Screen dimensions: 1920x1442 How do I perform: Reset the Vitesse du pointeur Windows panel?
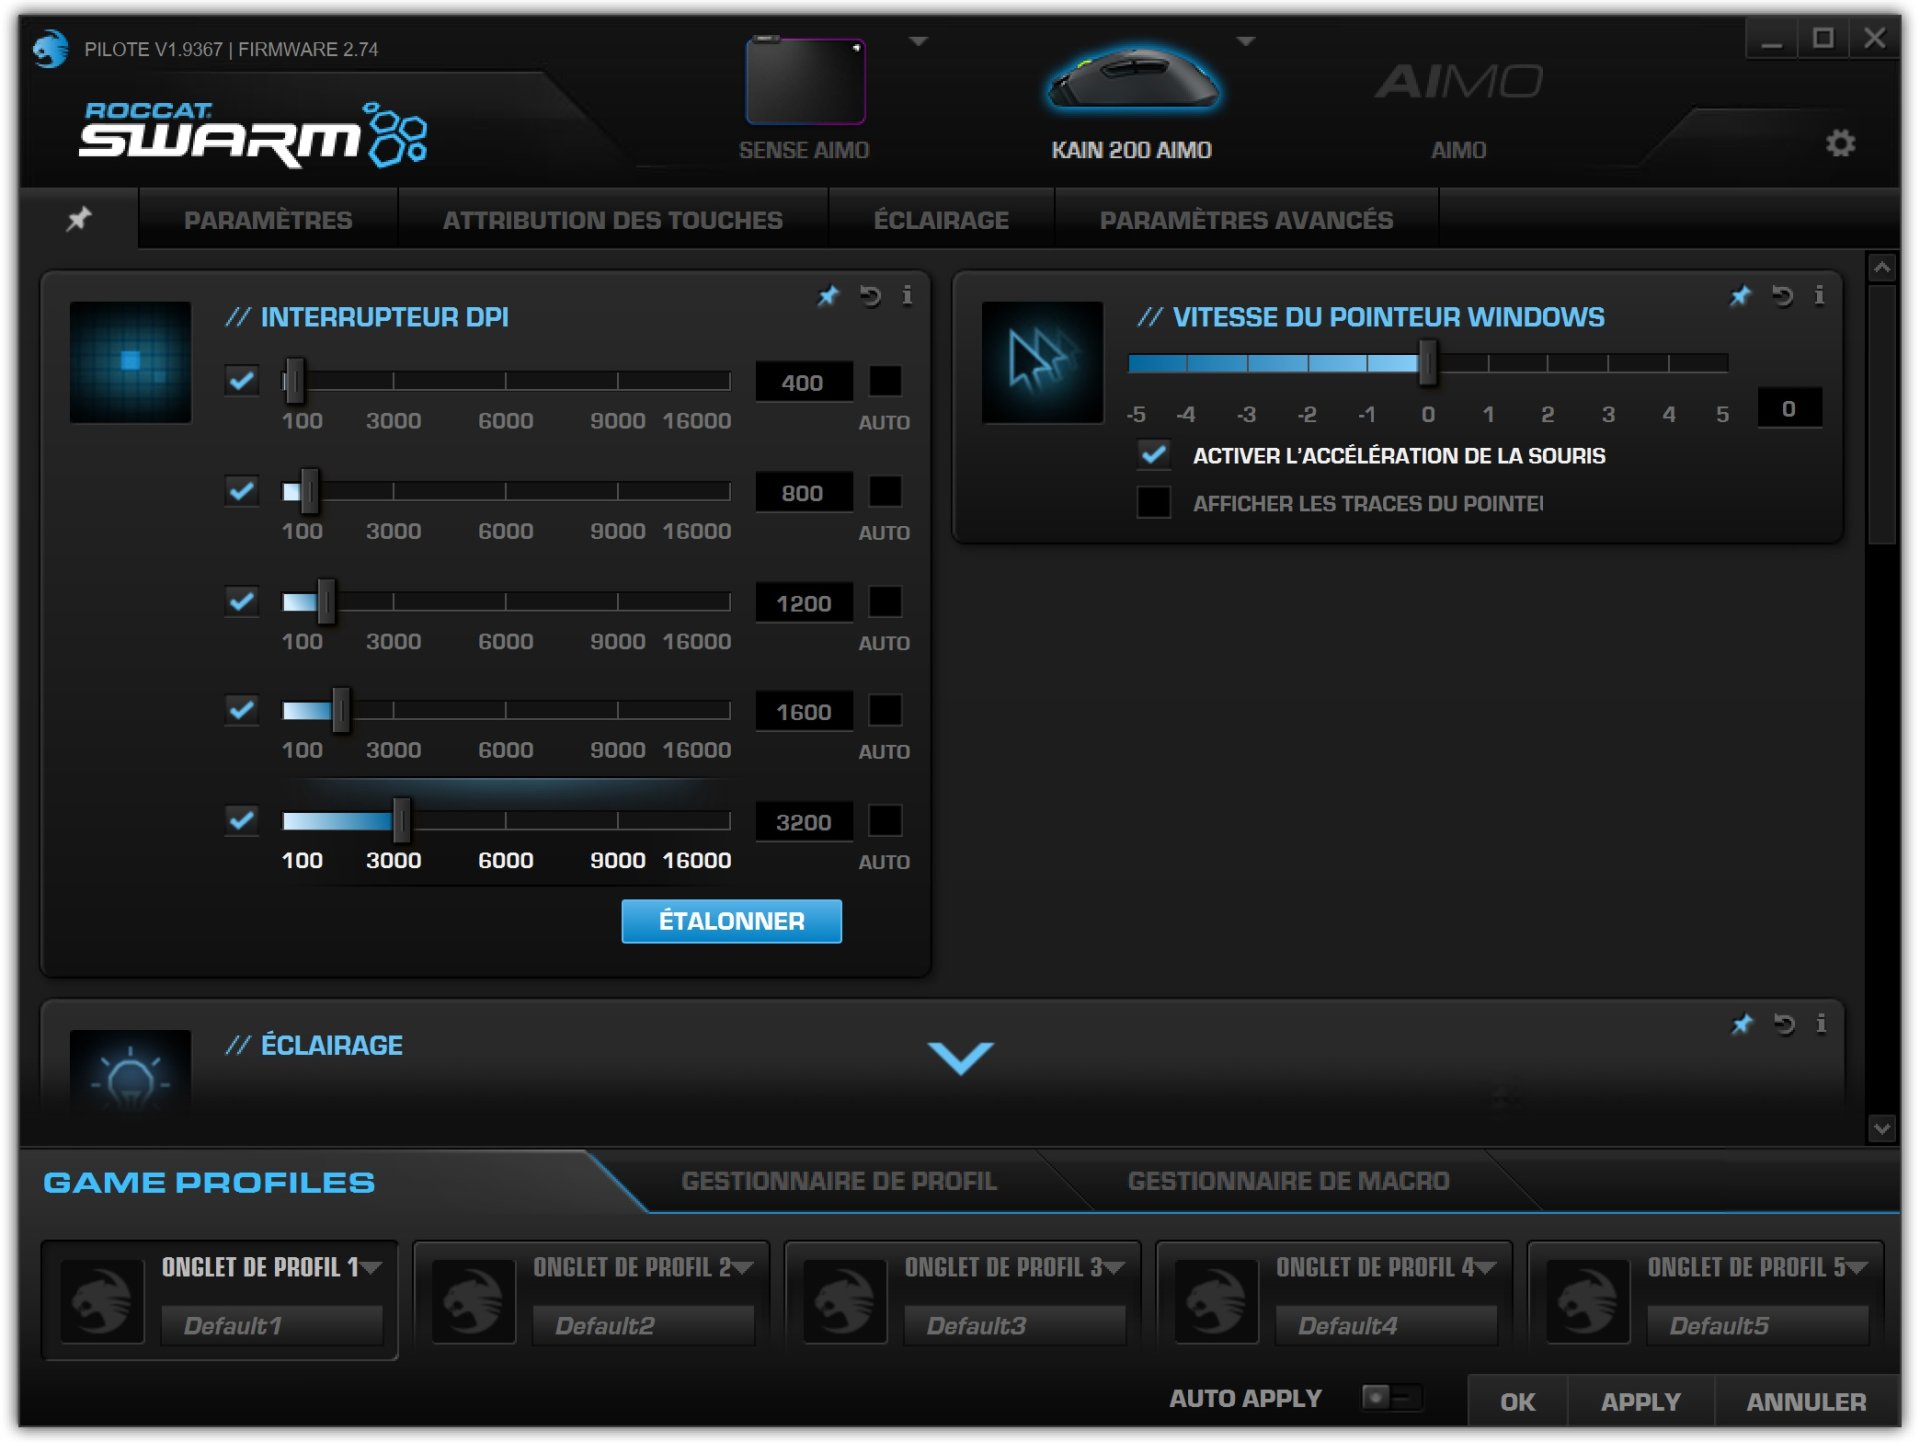coord(1782,296)
